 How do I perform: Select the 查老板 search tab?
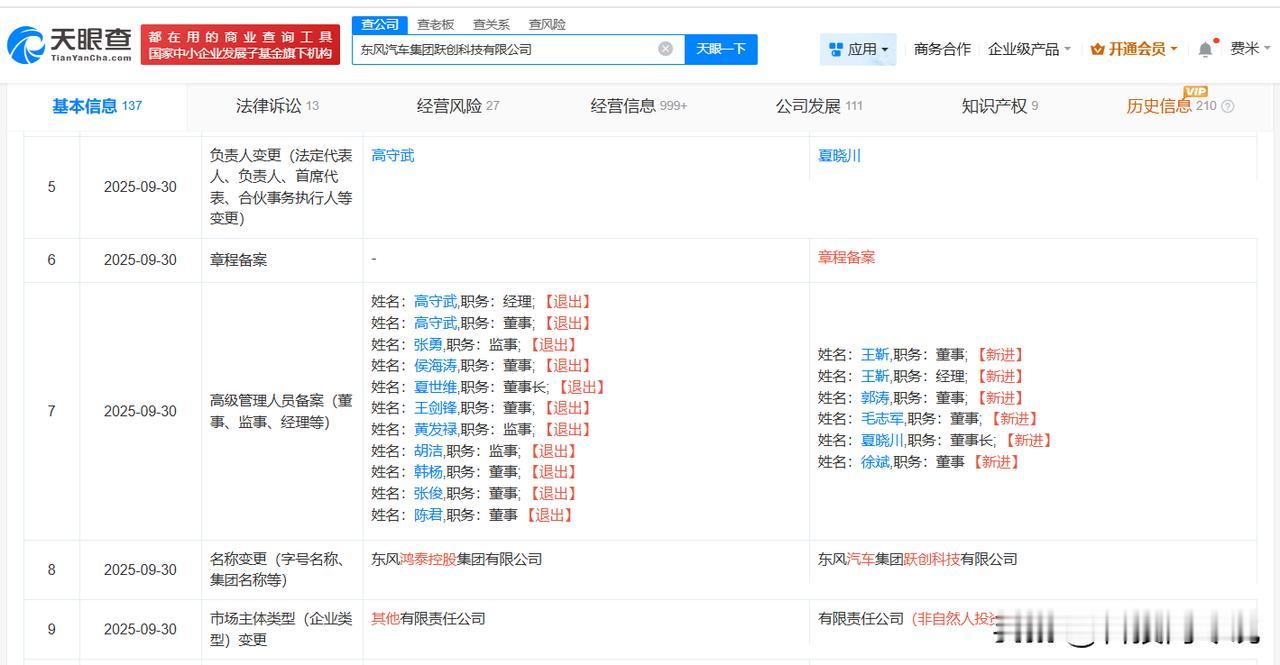coord(435,24)
